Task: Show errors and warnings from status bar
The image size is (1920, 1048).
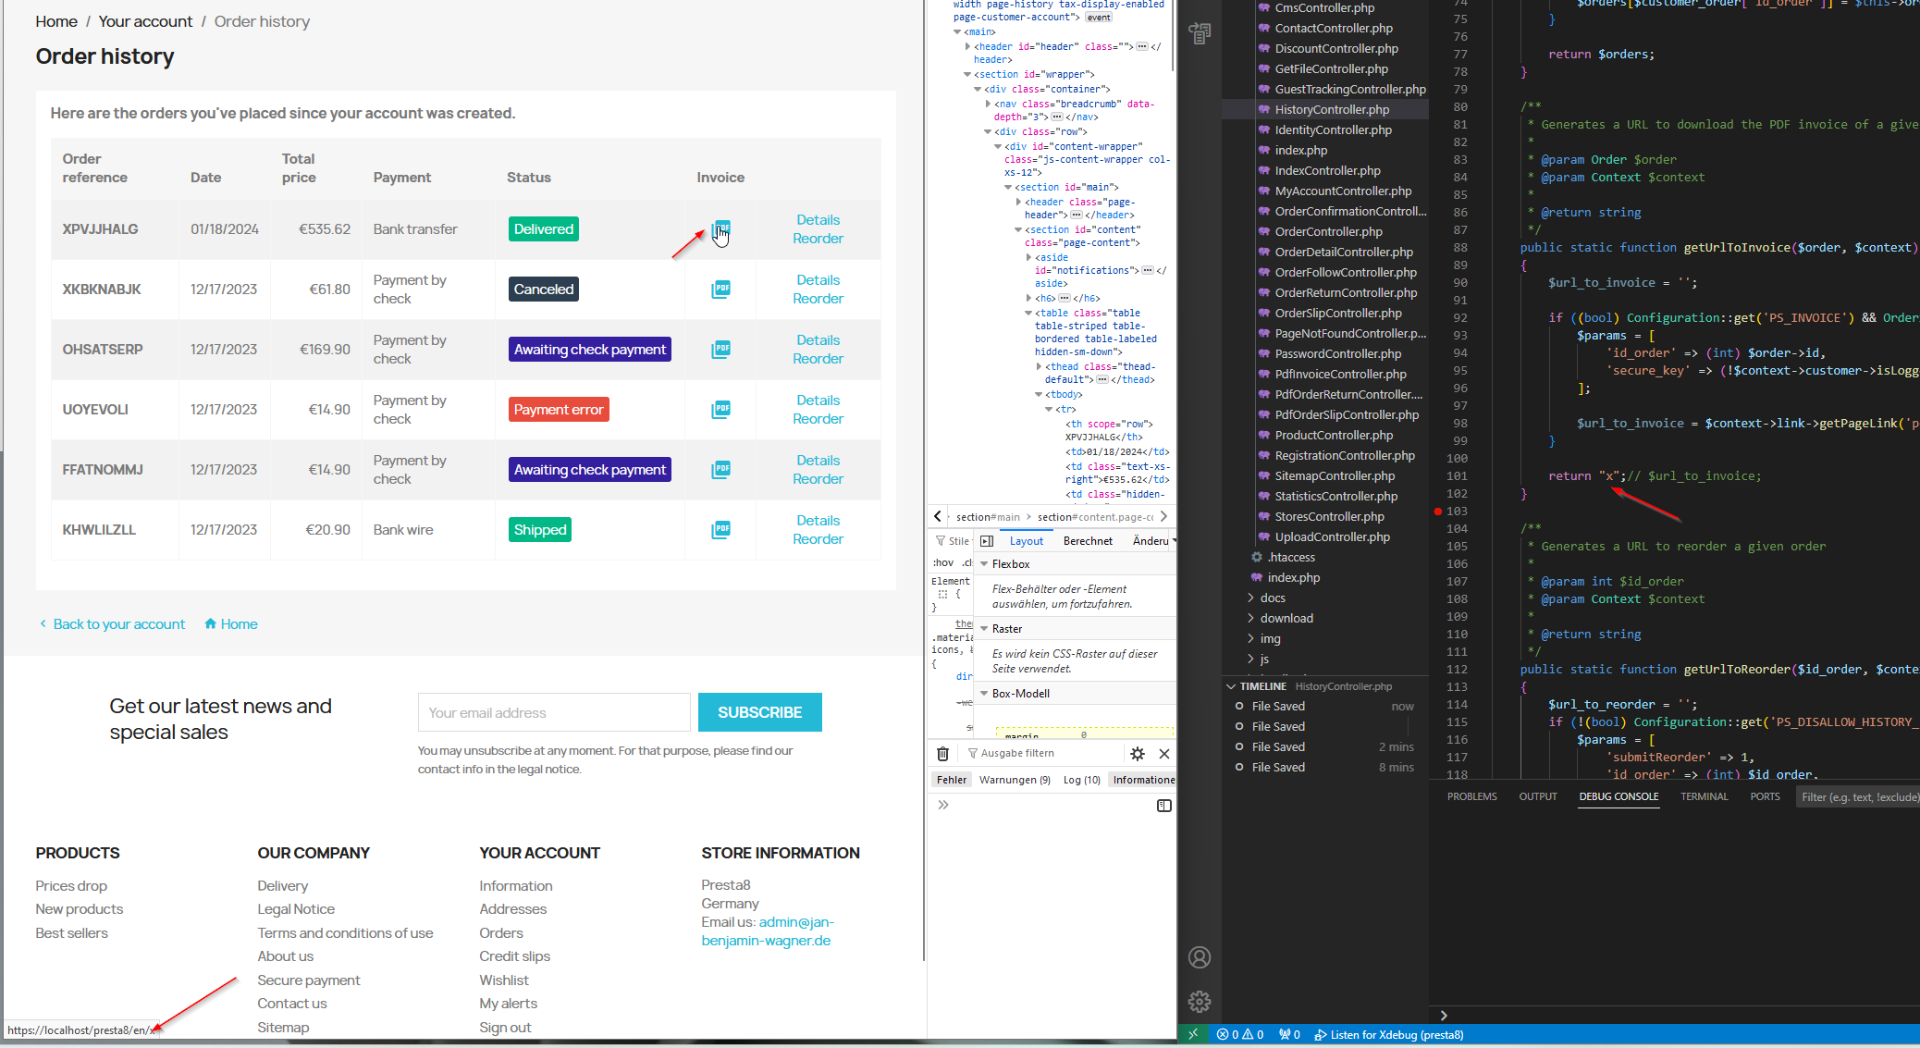Action: [1240, 1035]
